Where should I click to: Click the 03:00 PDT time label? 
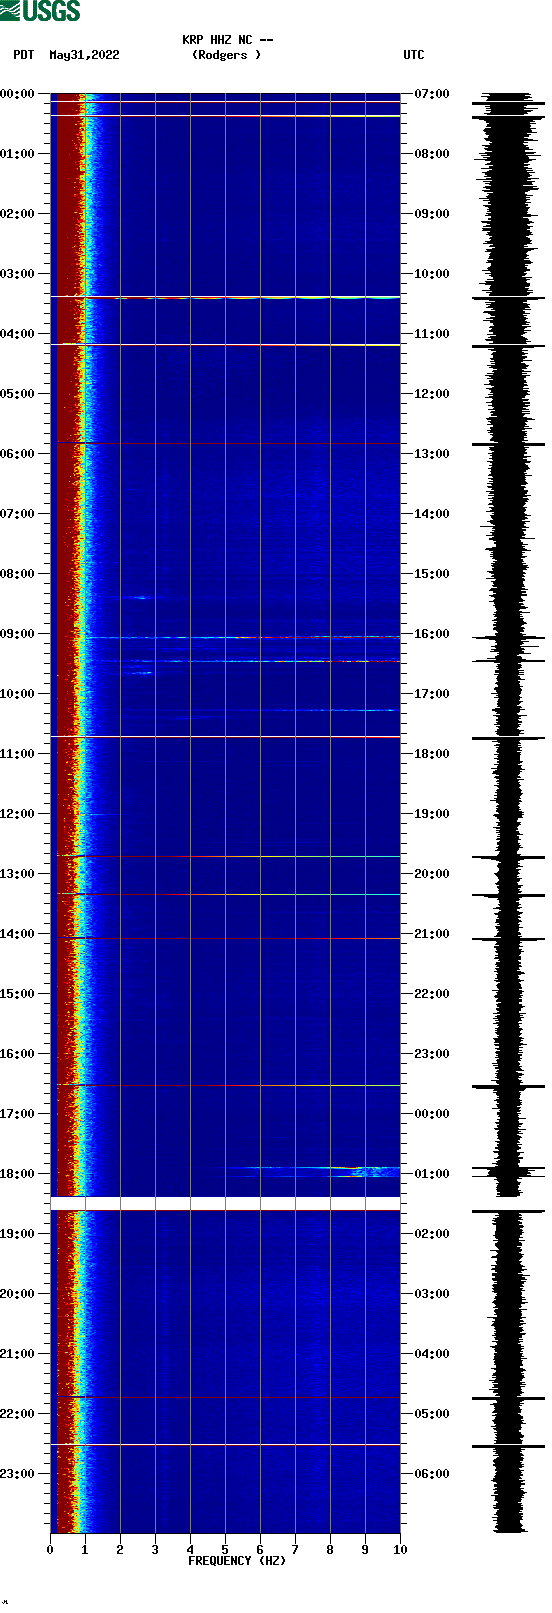click(18, 274)
